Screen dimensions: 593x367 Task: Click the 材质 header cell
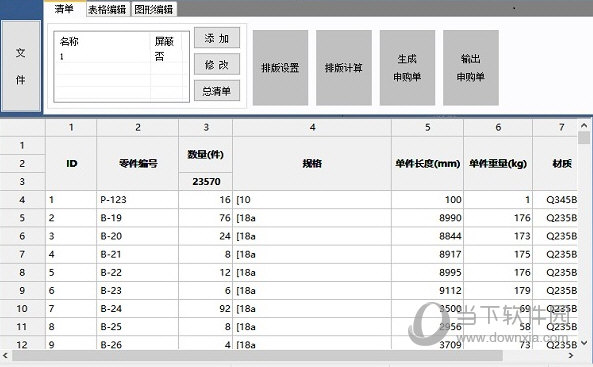click(x=555, y=163)
